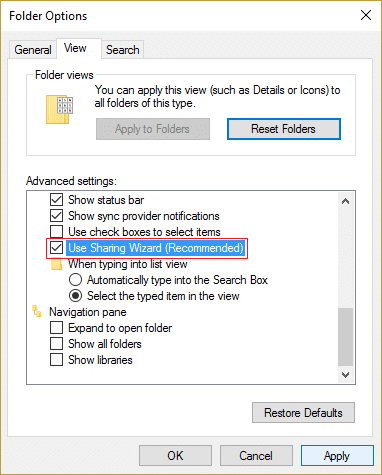Uncheck Show status bar
This screenshot has height=475, width=382.
click(56, 200)
